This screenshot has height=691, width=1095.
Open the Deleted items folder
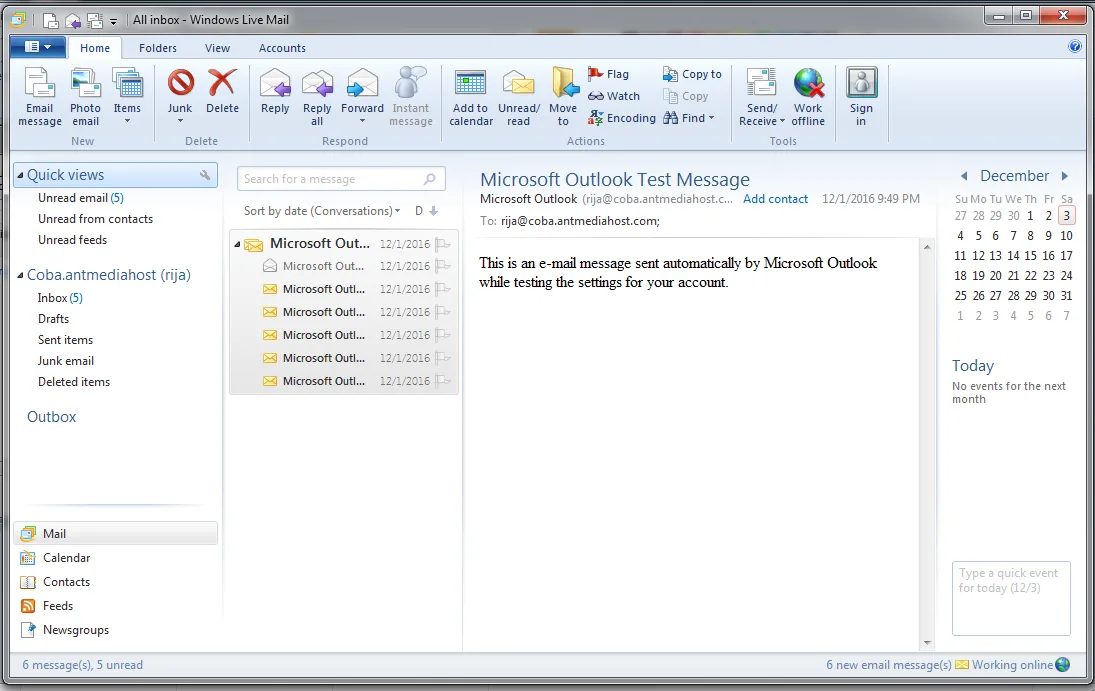pos(74,381)
